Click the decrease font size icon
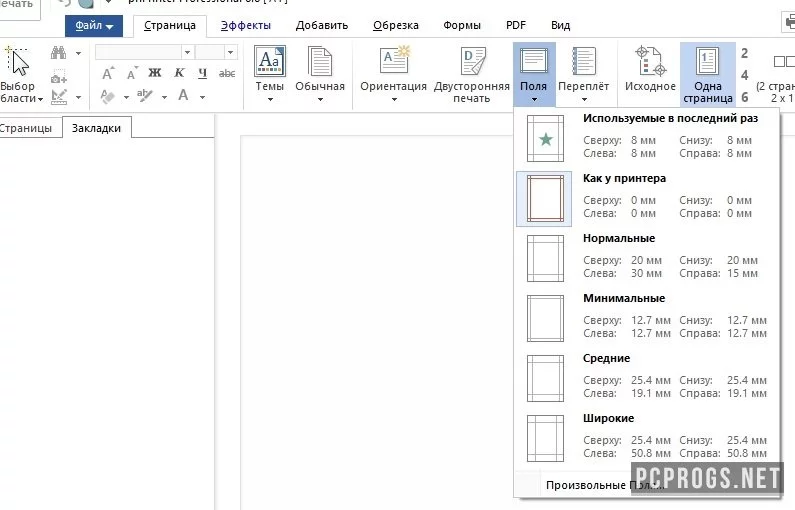The image size is (795, 510). pos(132,74)
